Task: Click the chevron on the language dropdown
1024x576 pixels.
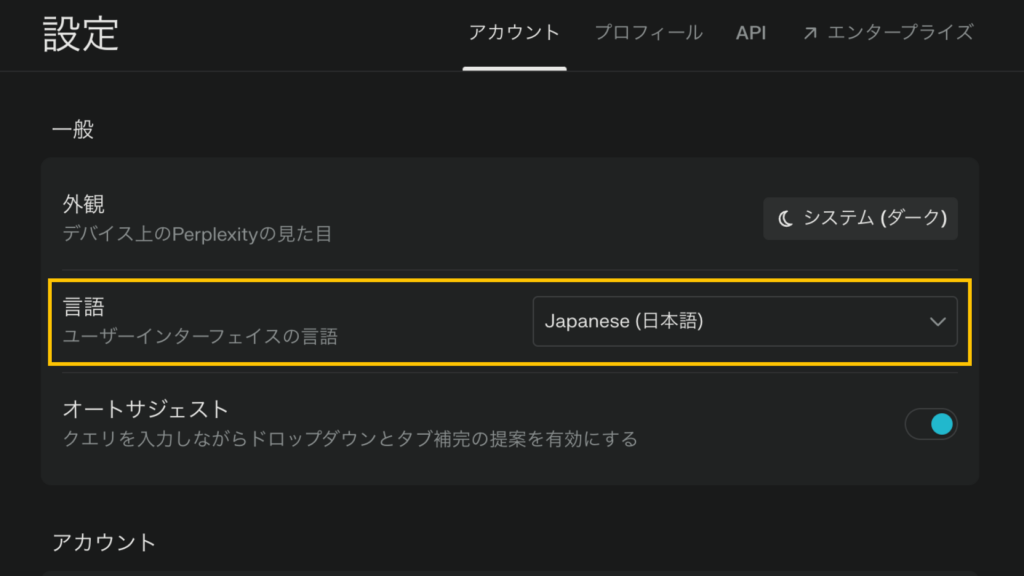Action: 937,321
